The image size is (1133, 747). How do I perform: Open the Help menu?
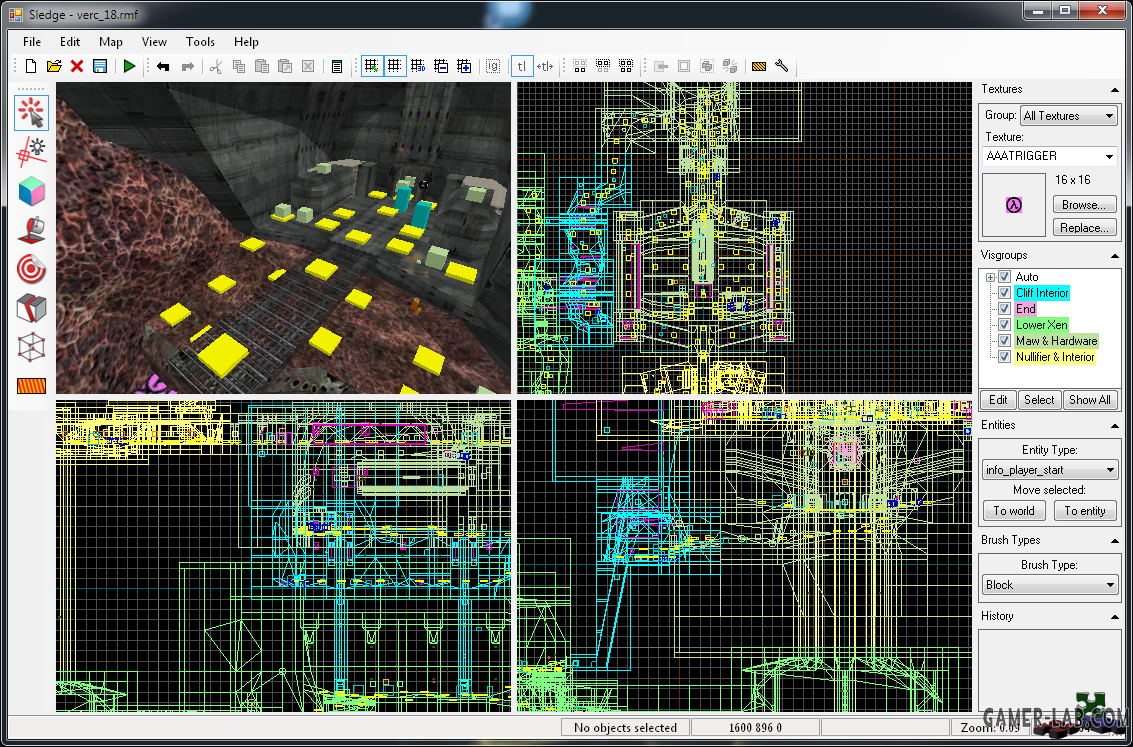(246, 42)
